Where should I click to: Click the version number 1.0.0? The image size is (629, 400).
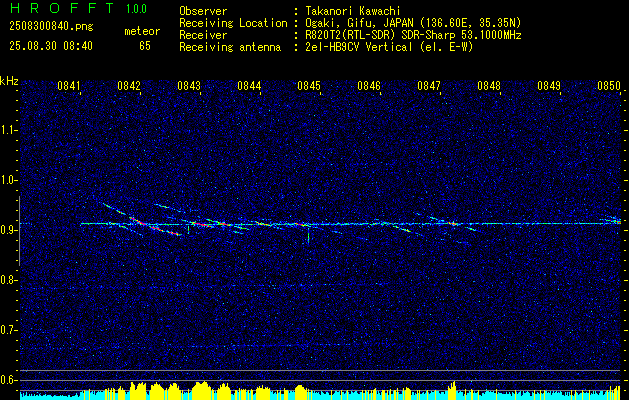[136, 8]
